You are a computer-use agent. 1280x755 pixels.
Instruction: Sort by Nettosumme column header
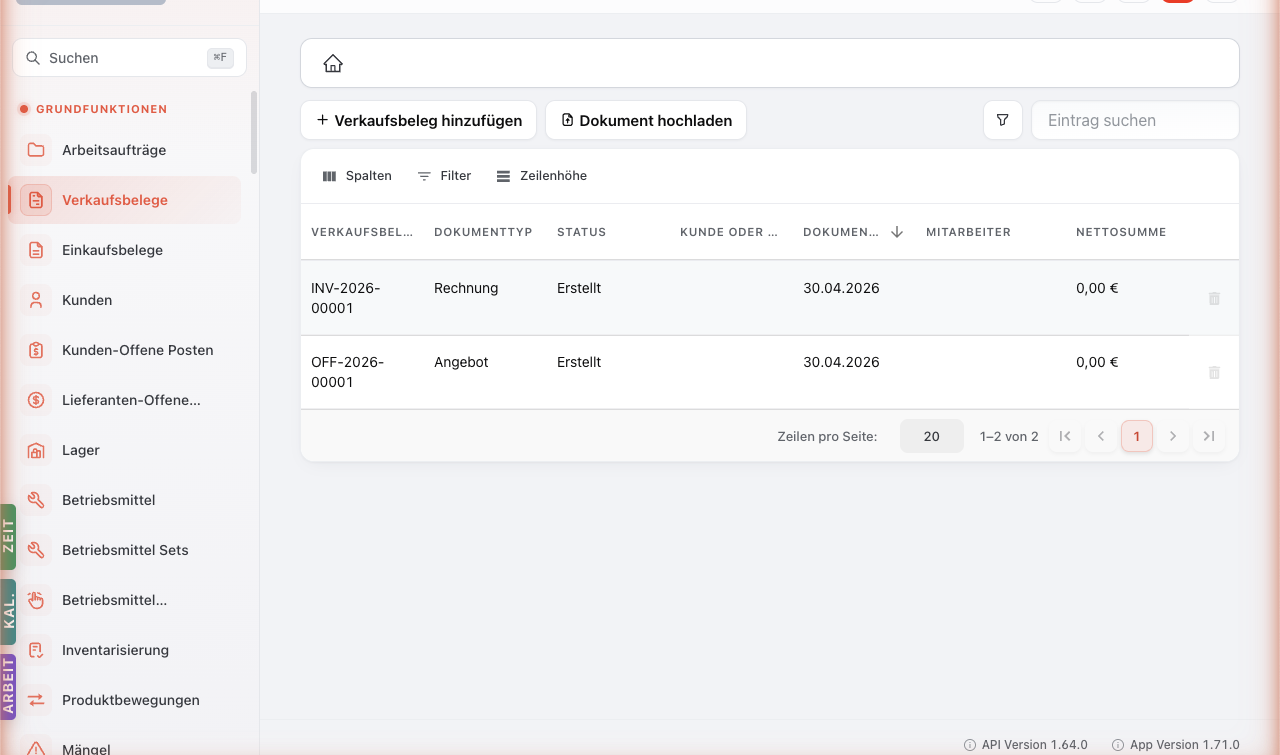(x=1121, y=232)
